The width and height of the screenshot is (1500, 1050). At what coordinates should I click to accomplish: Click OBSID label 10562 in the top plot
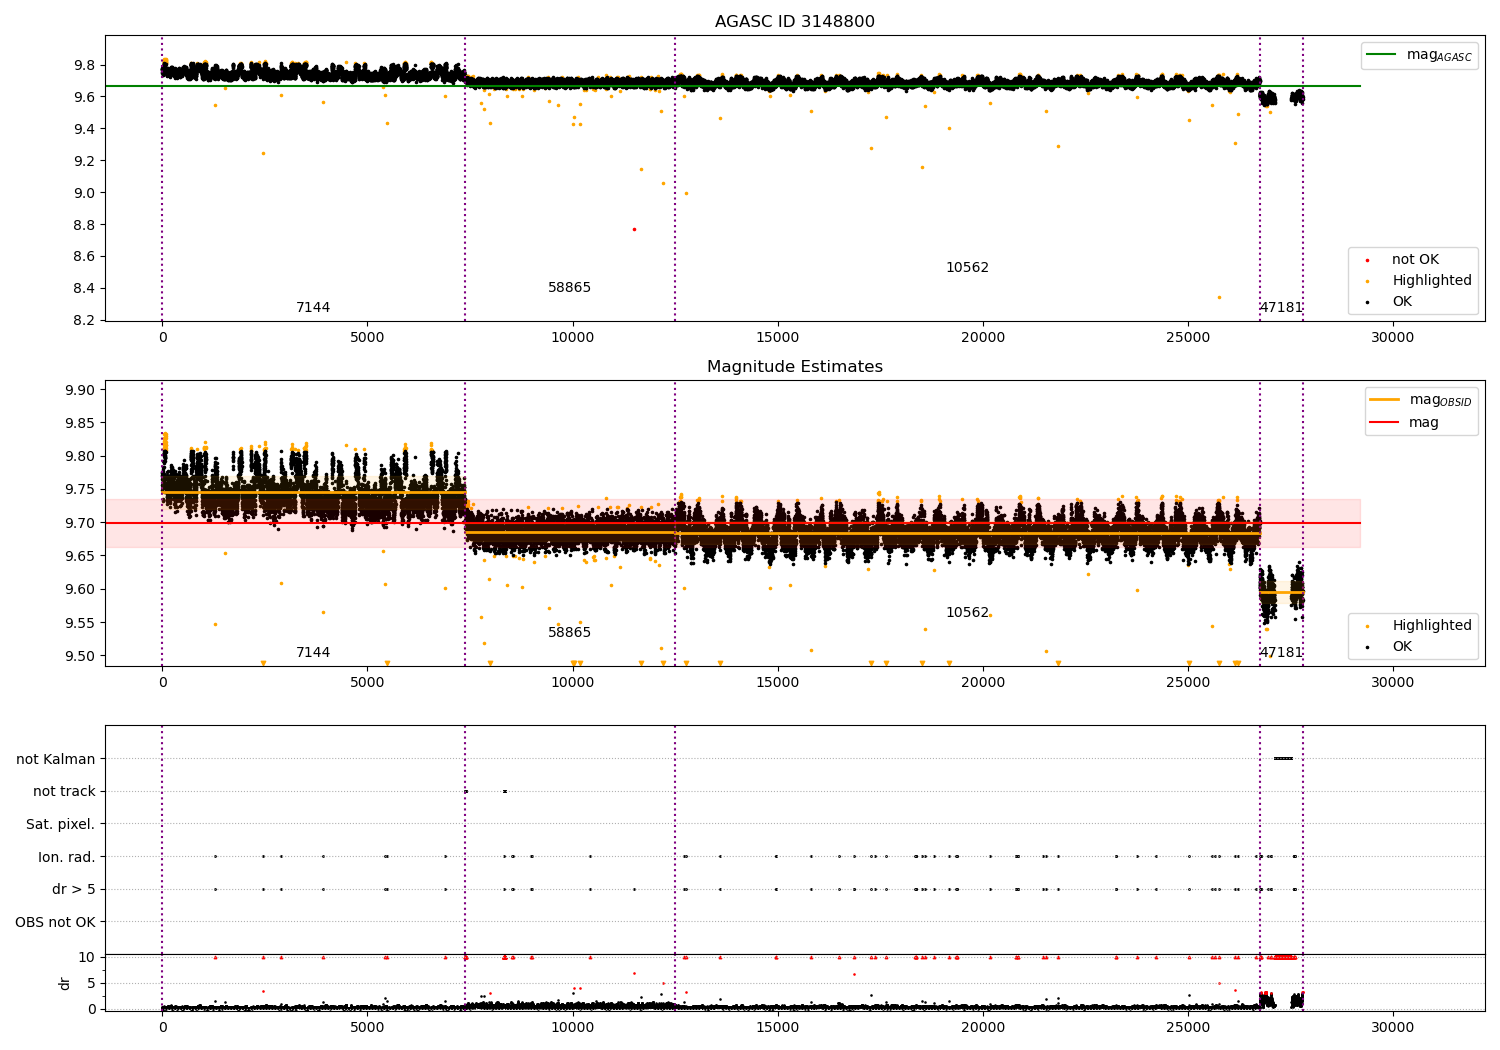click(x=967, y=268)
